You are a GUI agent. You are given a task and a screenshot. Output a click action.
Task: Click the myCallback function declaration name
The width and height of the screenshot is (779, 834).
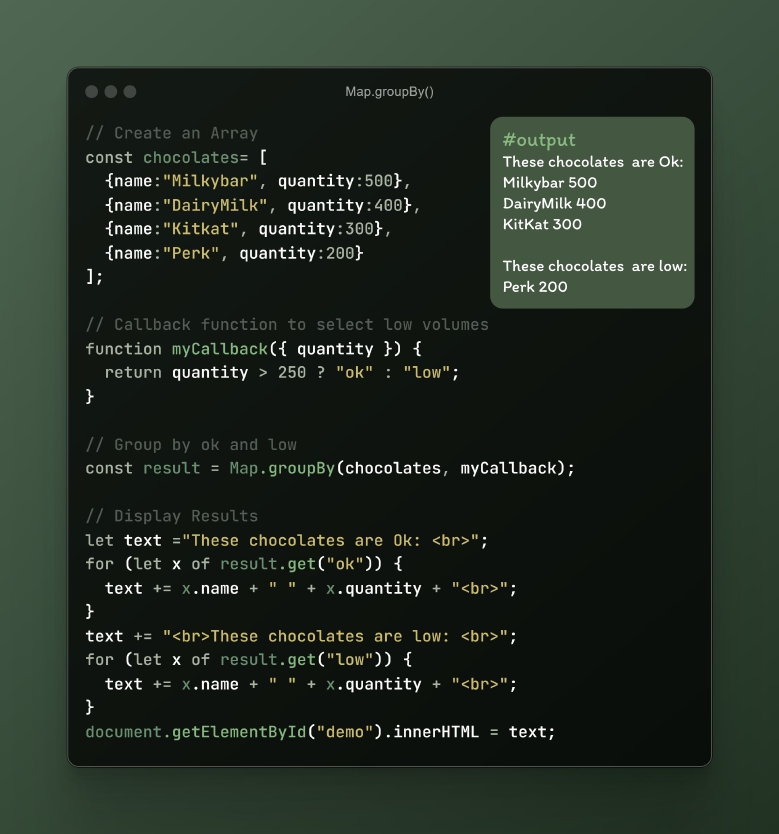220,349
